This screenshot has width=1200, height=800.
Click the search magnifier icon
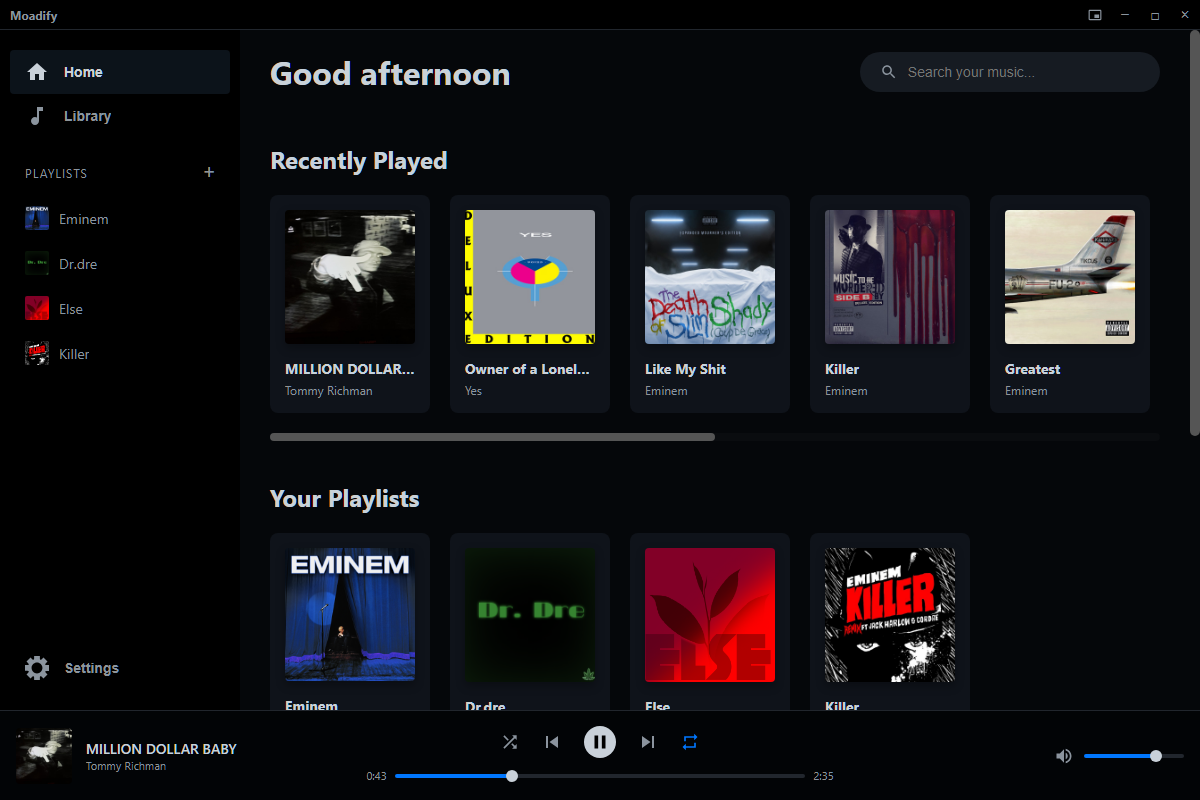coord(888,72)
